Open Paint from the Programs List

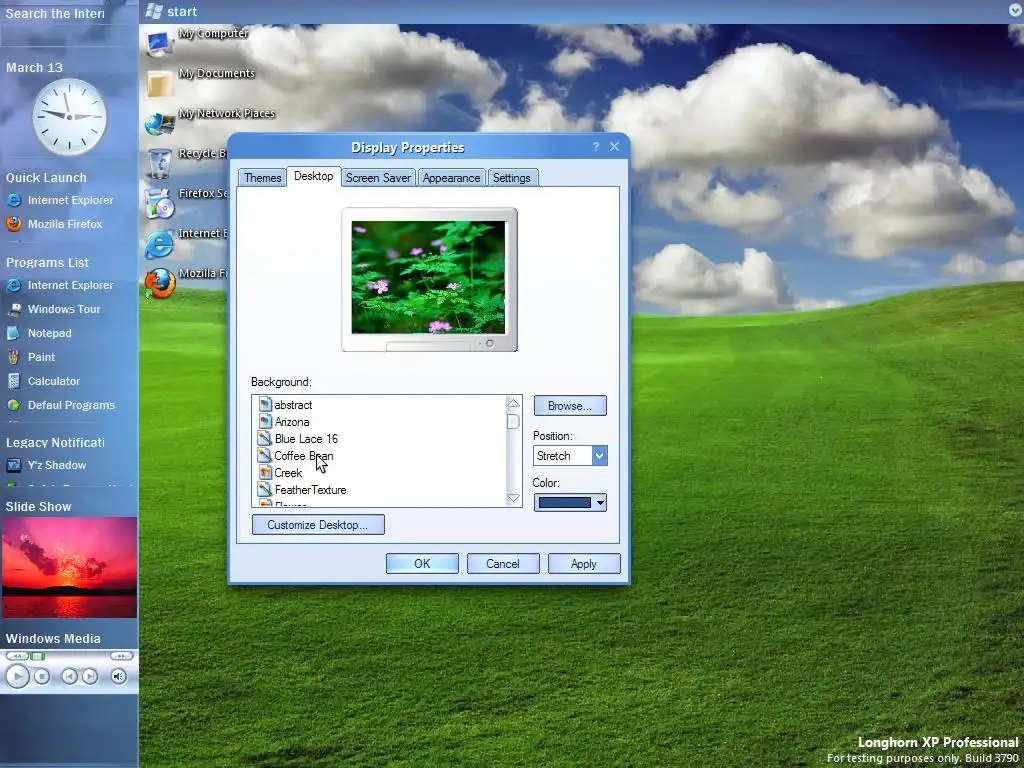[31, 357]
